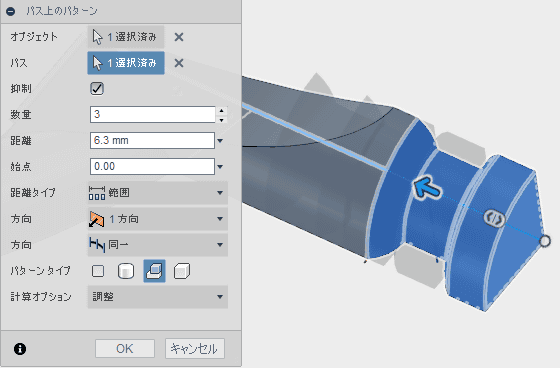Image resolution: width=560 pixels, height=368 pixels.
Task: Click the blue direction arrow manipulator
Action: 427,187
